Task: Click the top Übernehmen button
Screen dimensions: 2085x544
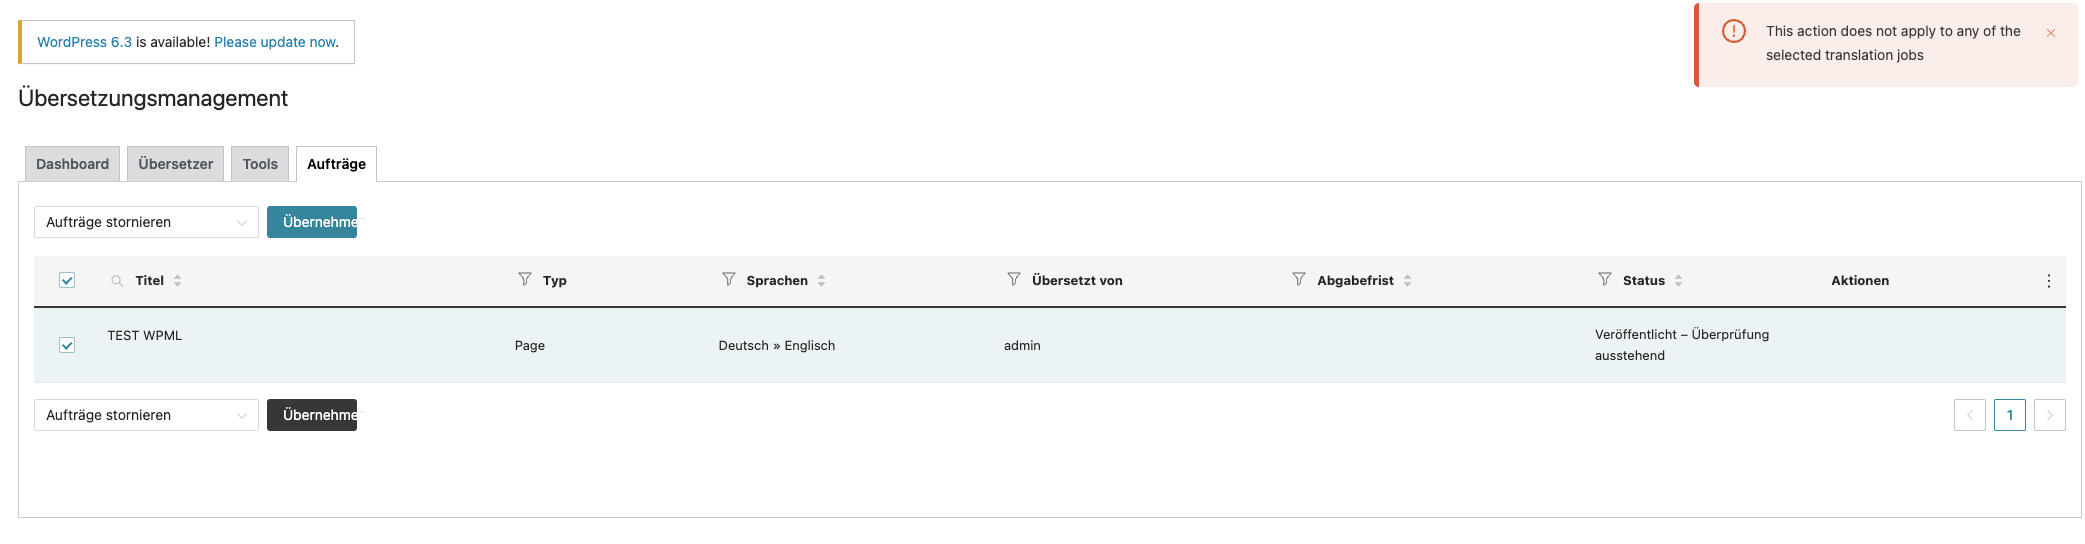Action: (x=312, y=222)
